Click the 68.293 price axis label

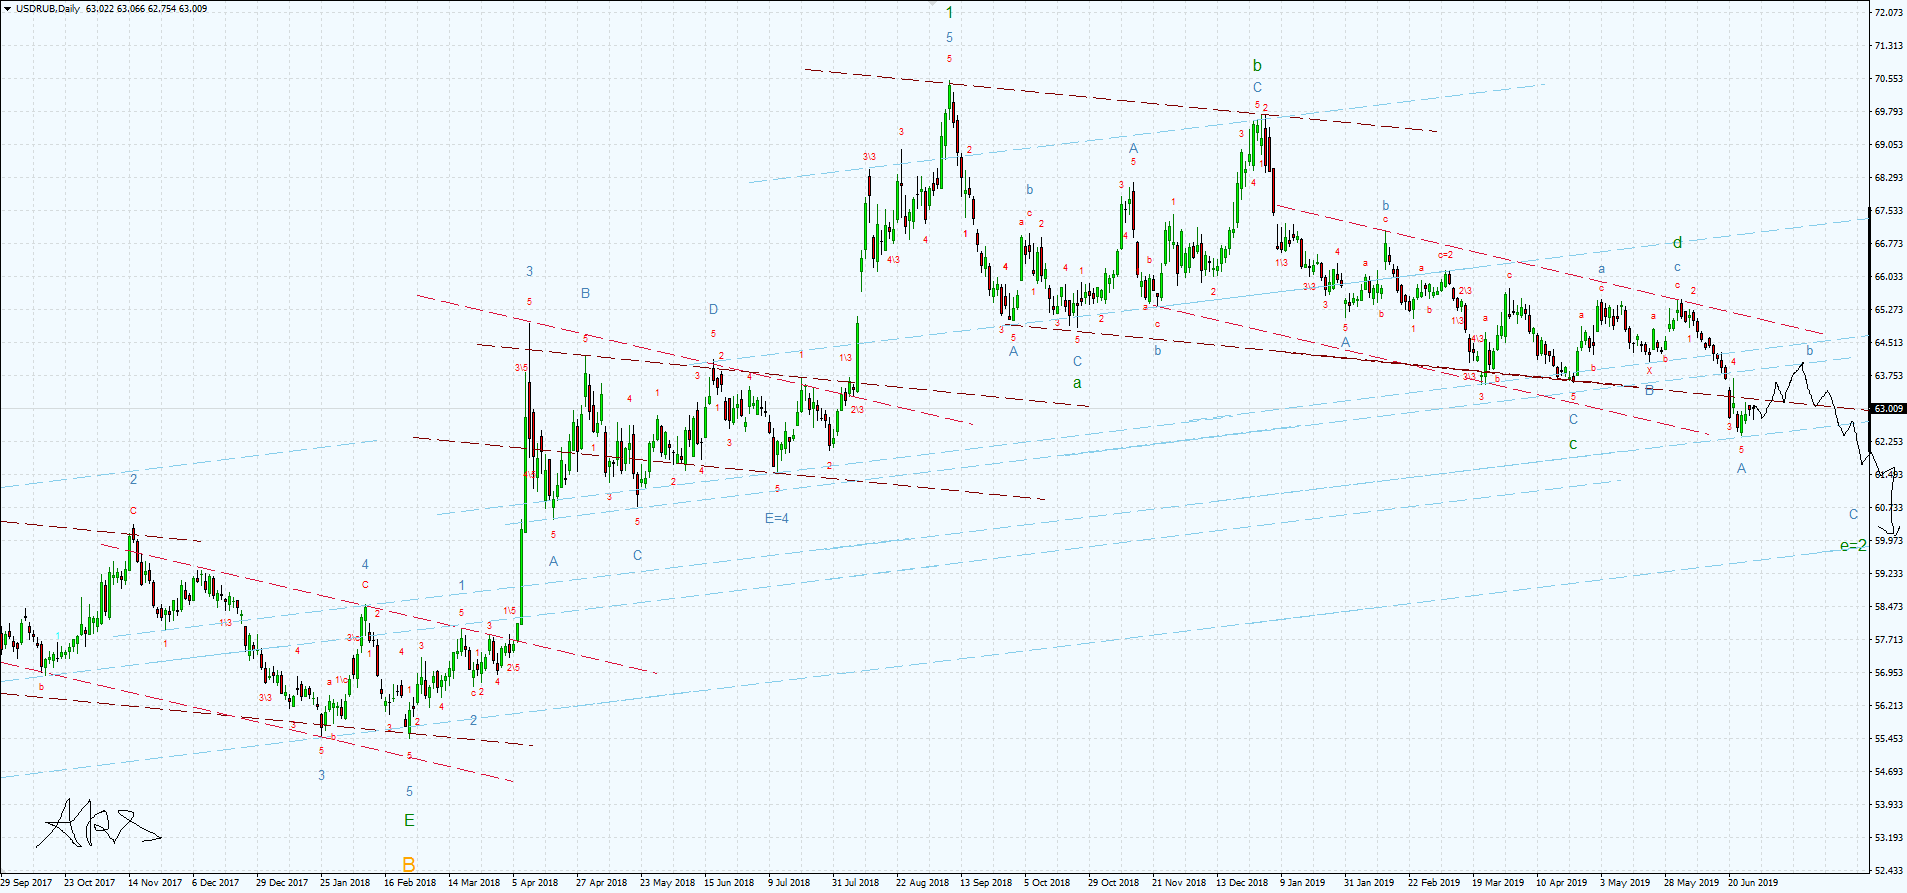pos(1888,178)
